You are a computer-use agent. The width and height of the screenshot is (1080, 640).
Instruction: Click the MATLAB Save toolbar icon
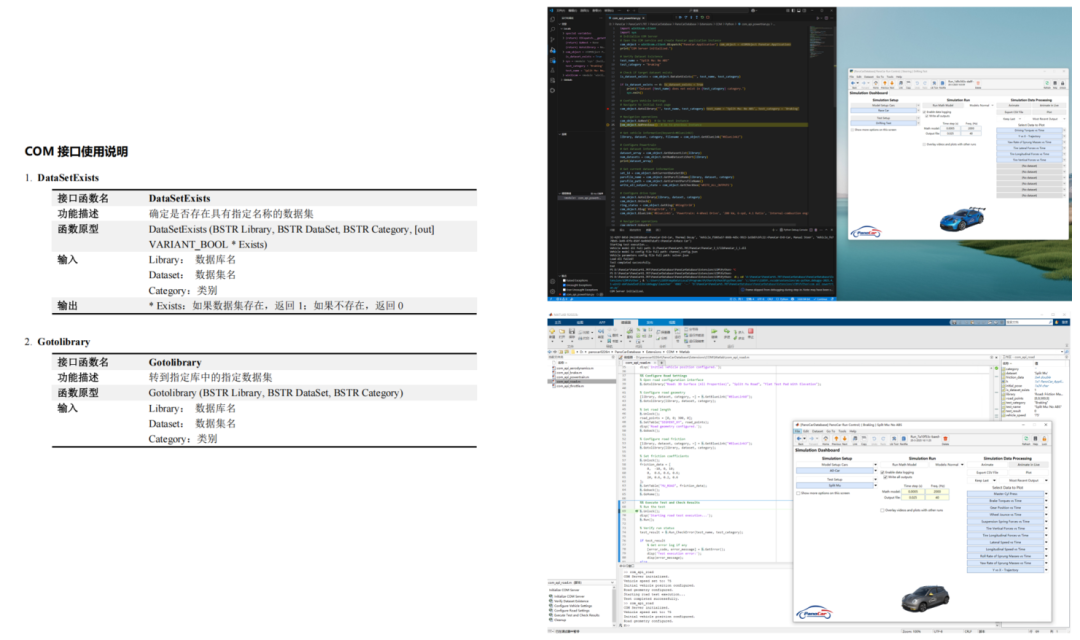(572, 331)
